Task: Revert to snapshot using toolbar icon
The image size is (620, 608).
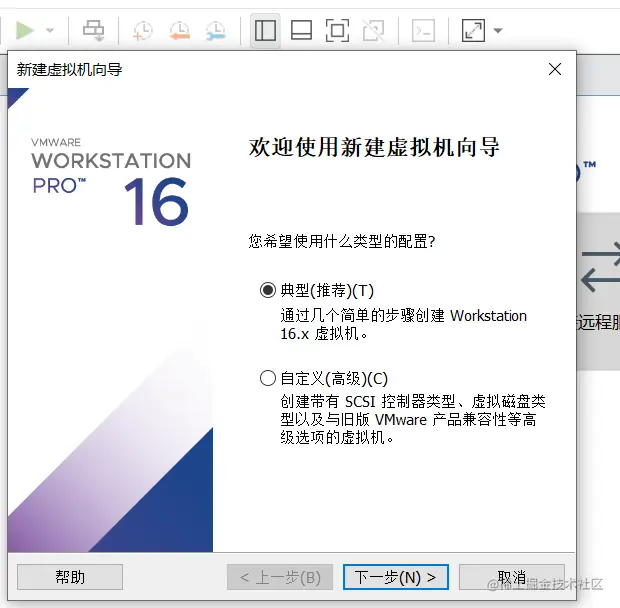Action: pyautogui.click(x=180, y=31)
